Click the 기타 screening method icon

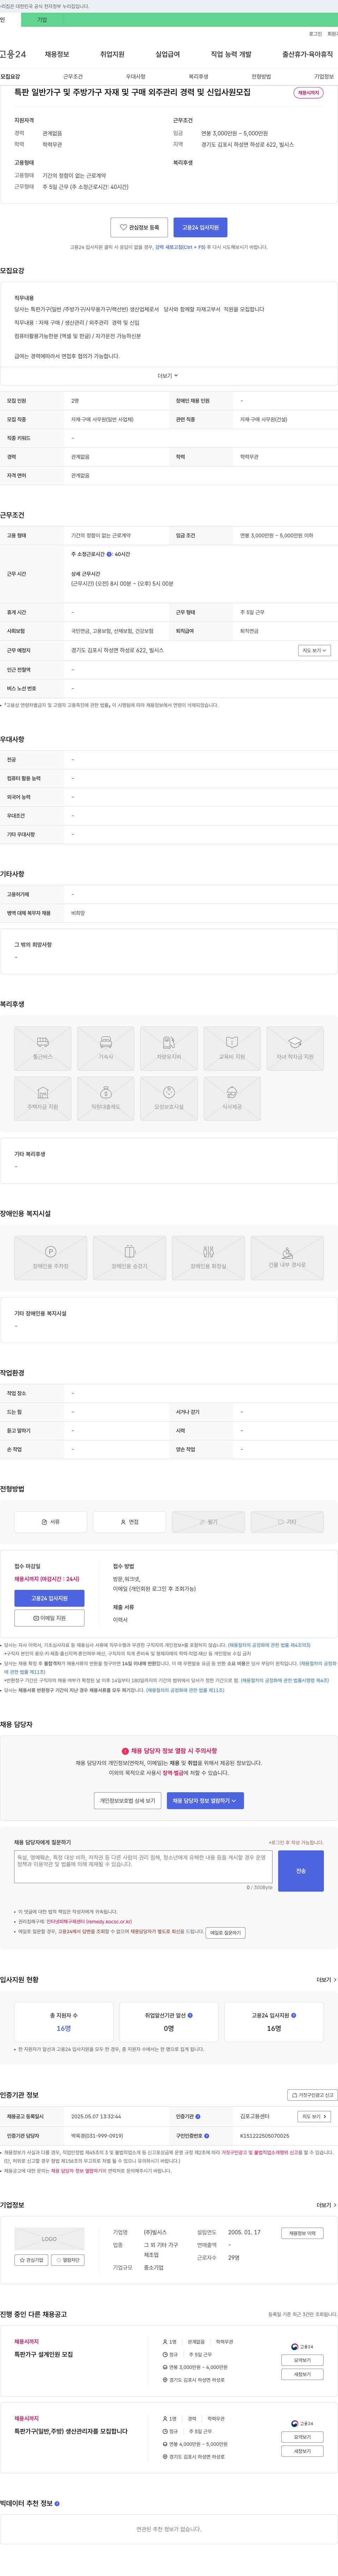tap(287, 1522)
